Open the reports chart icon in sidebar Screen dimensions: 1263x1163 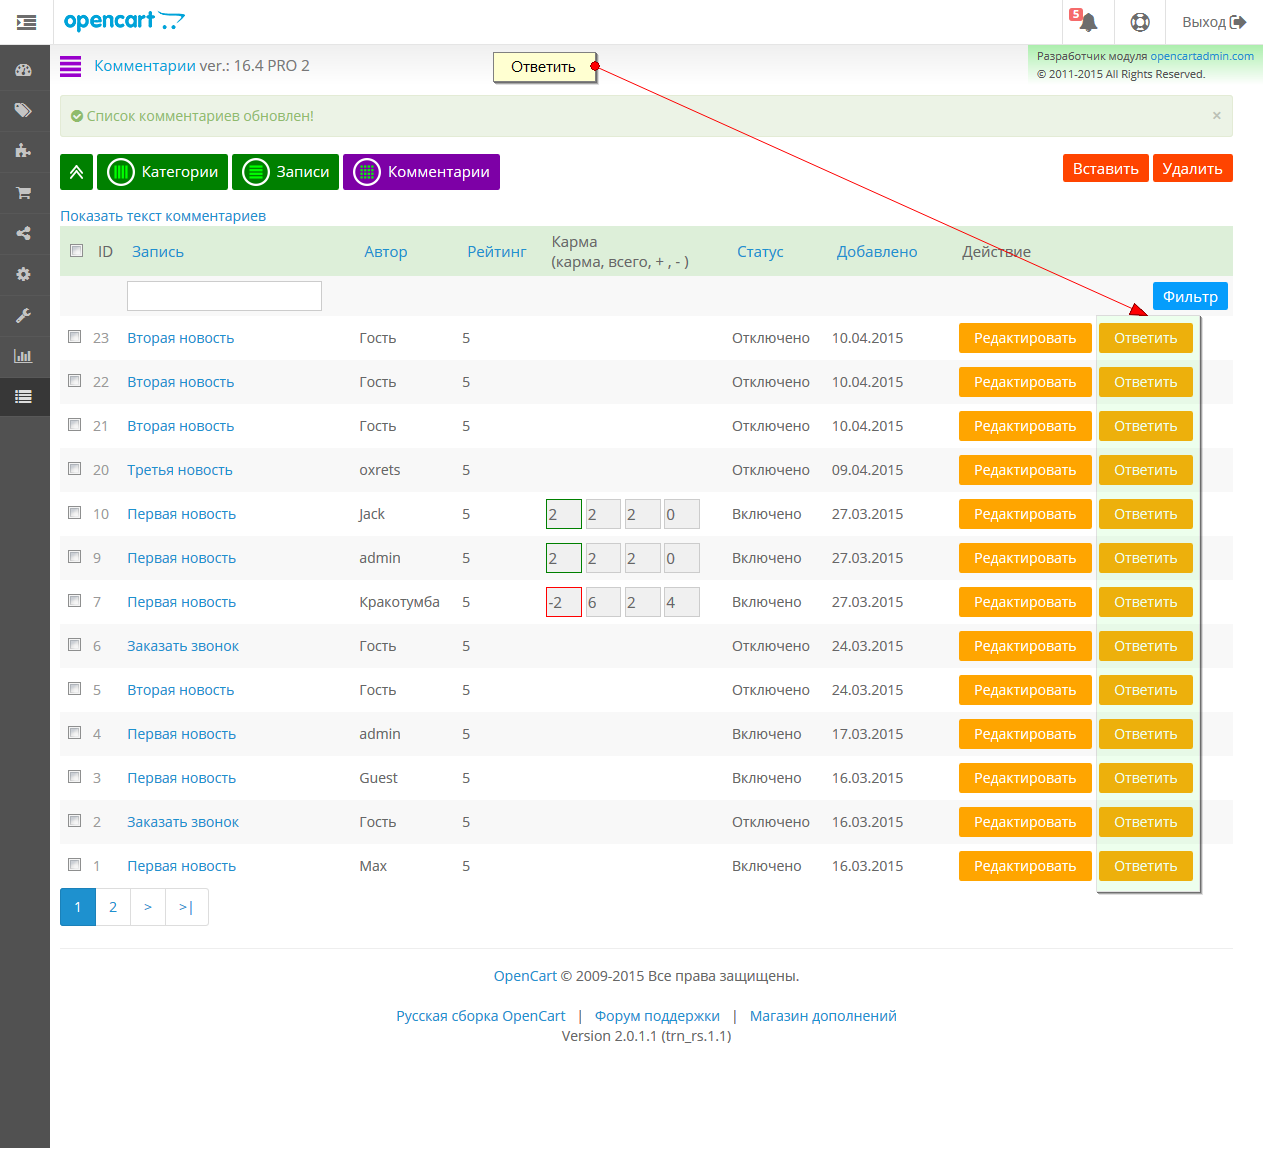pyautogui.click(x=24, y=356)
